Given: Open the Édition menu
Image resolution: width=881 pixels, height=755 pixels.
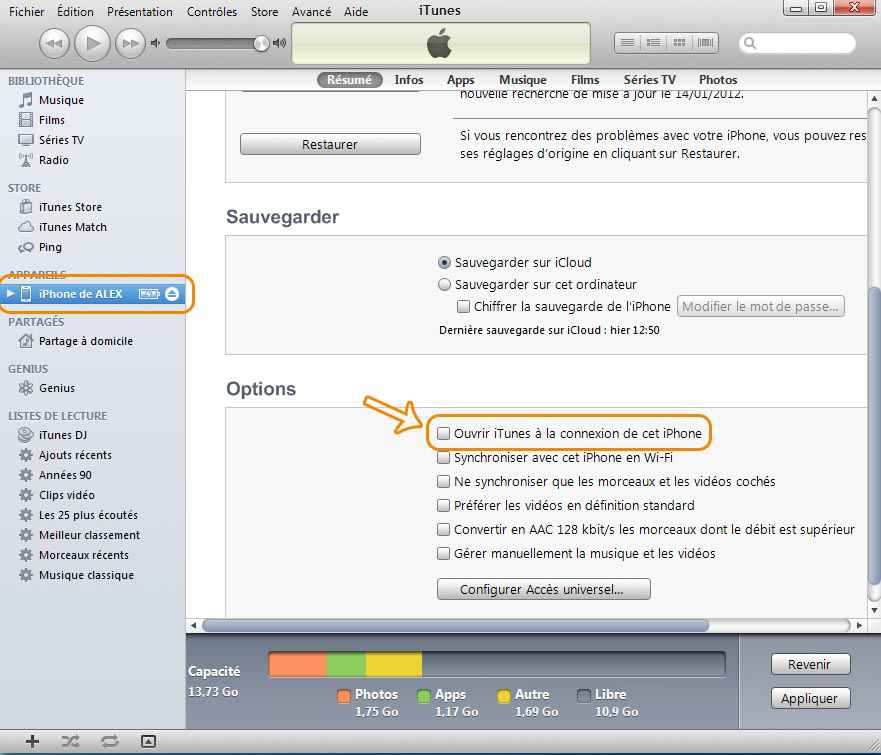Looking at the screenshot, I should (75, 11).
